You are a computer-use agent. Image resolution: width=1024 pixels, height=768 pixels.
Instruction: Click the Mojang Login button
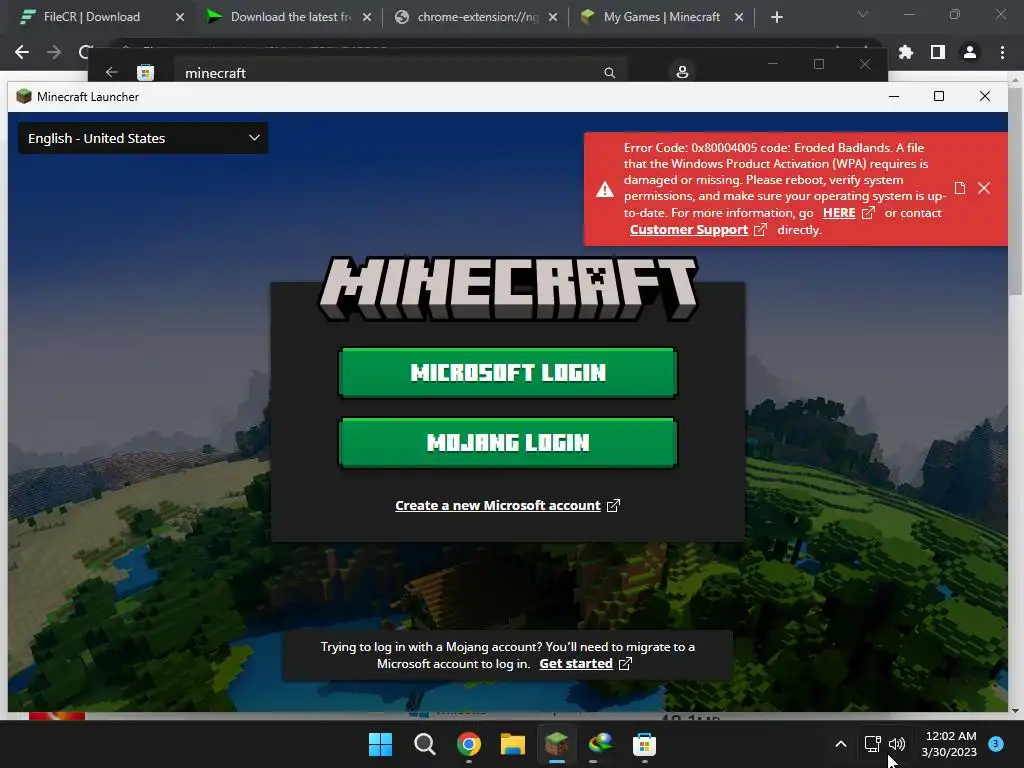pyautogui.click(x=507, y=443)
